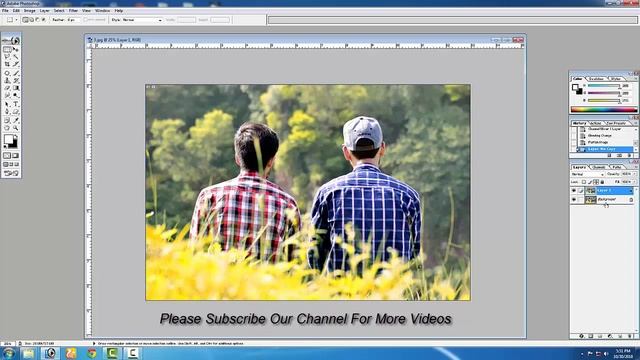Select the Rectangular Marquee tool
Screen dimensions: 640x360
tap(7, 49)
